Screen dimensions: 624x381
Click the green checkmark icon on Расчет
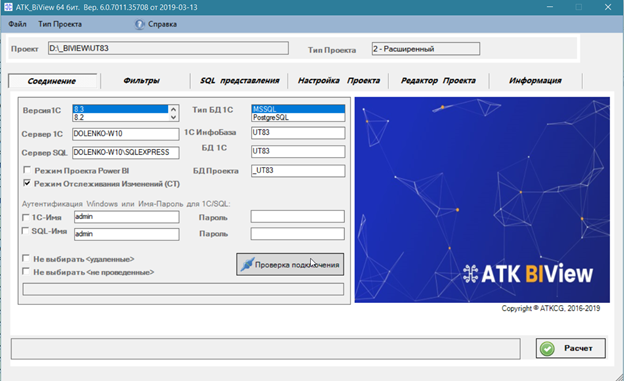pos(547,348)
